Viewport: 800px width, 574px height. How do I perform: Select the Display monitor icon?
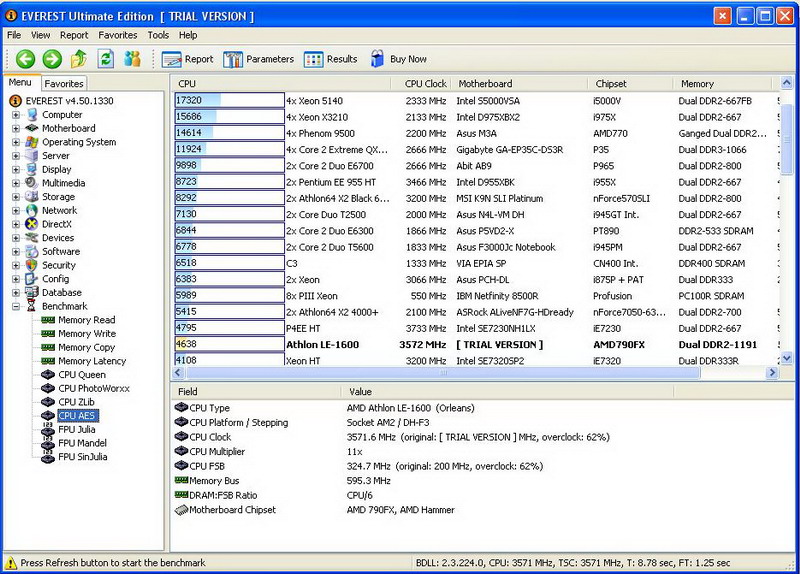[32, 169]
